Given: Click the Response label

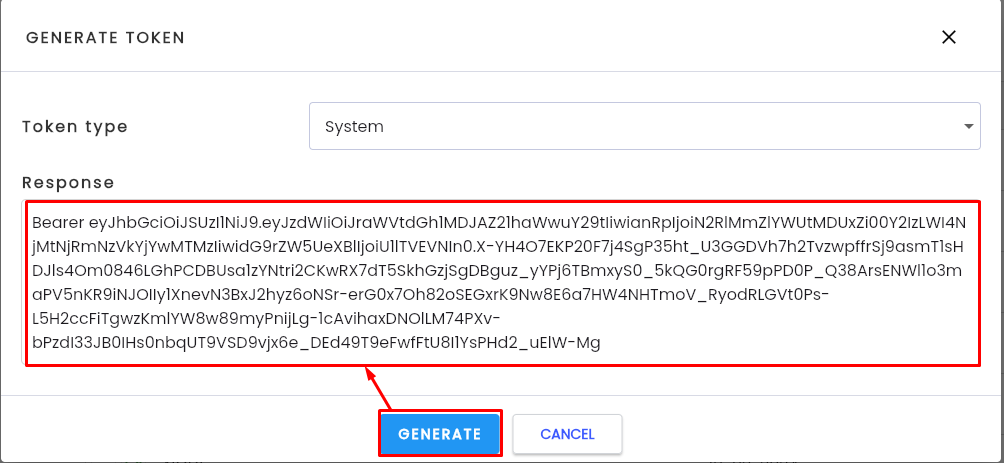Looking at the screenshot, I should click(x=69, y=183).
